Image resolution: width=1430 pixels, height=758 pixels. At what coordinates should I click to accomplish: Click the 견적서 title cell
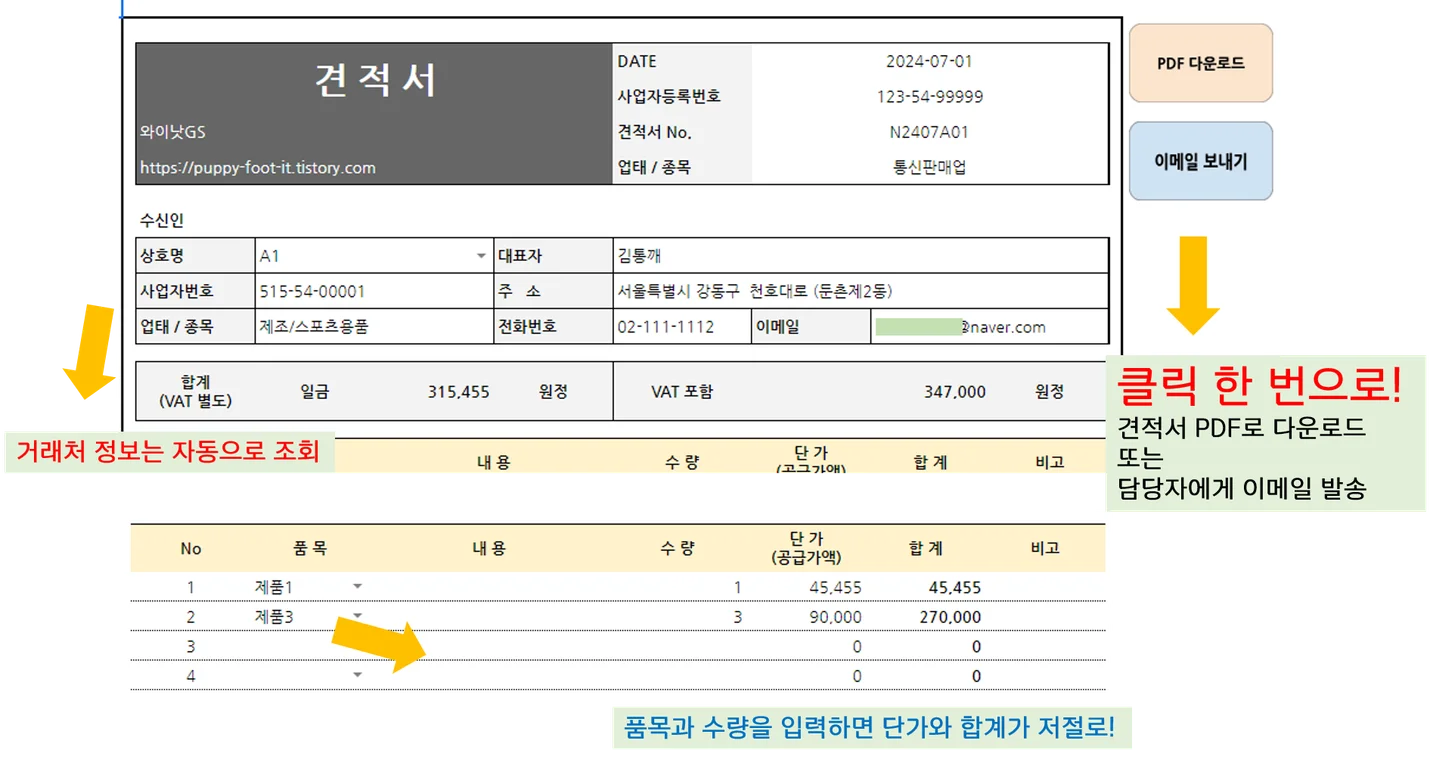click(375, 80)
